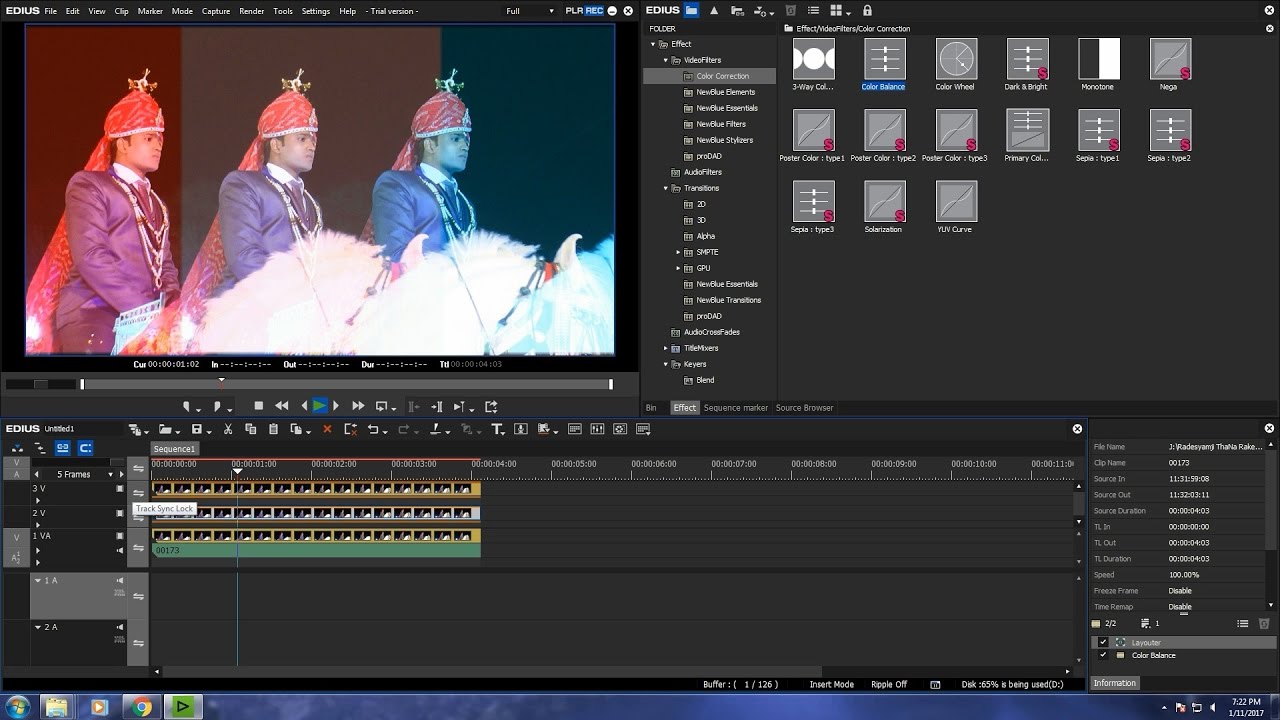Mute video on track 3 V
The width and height of the screenshot is (1280, 720).
[120, 489]
